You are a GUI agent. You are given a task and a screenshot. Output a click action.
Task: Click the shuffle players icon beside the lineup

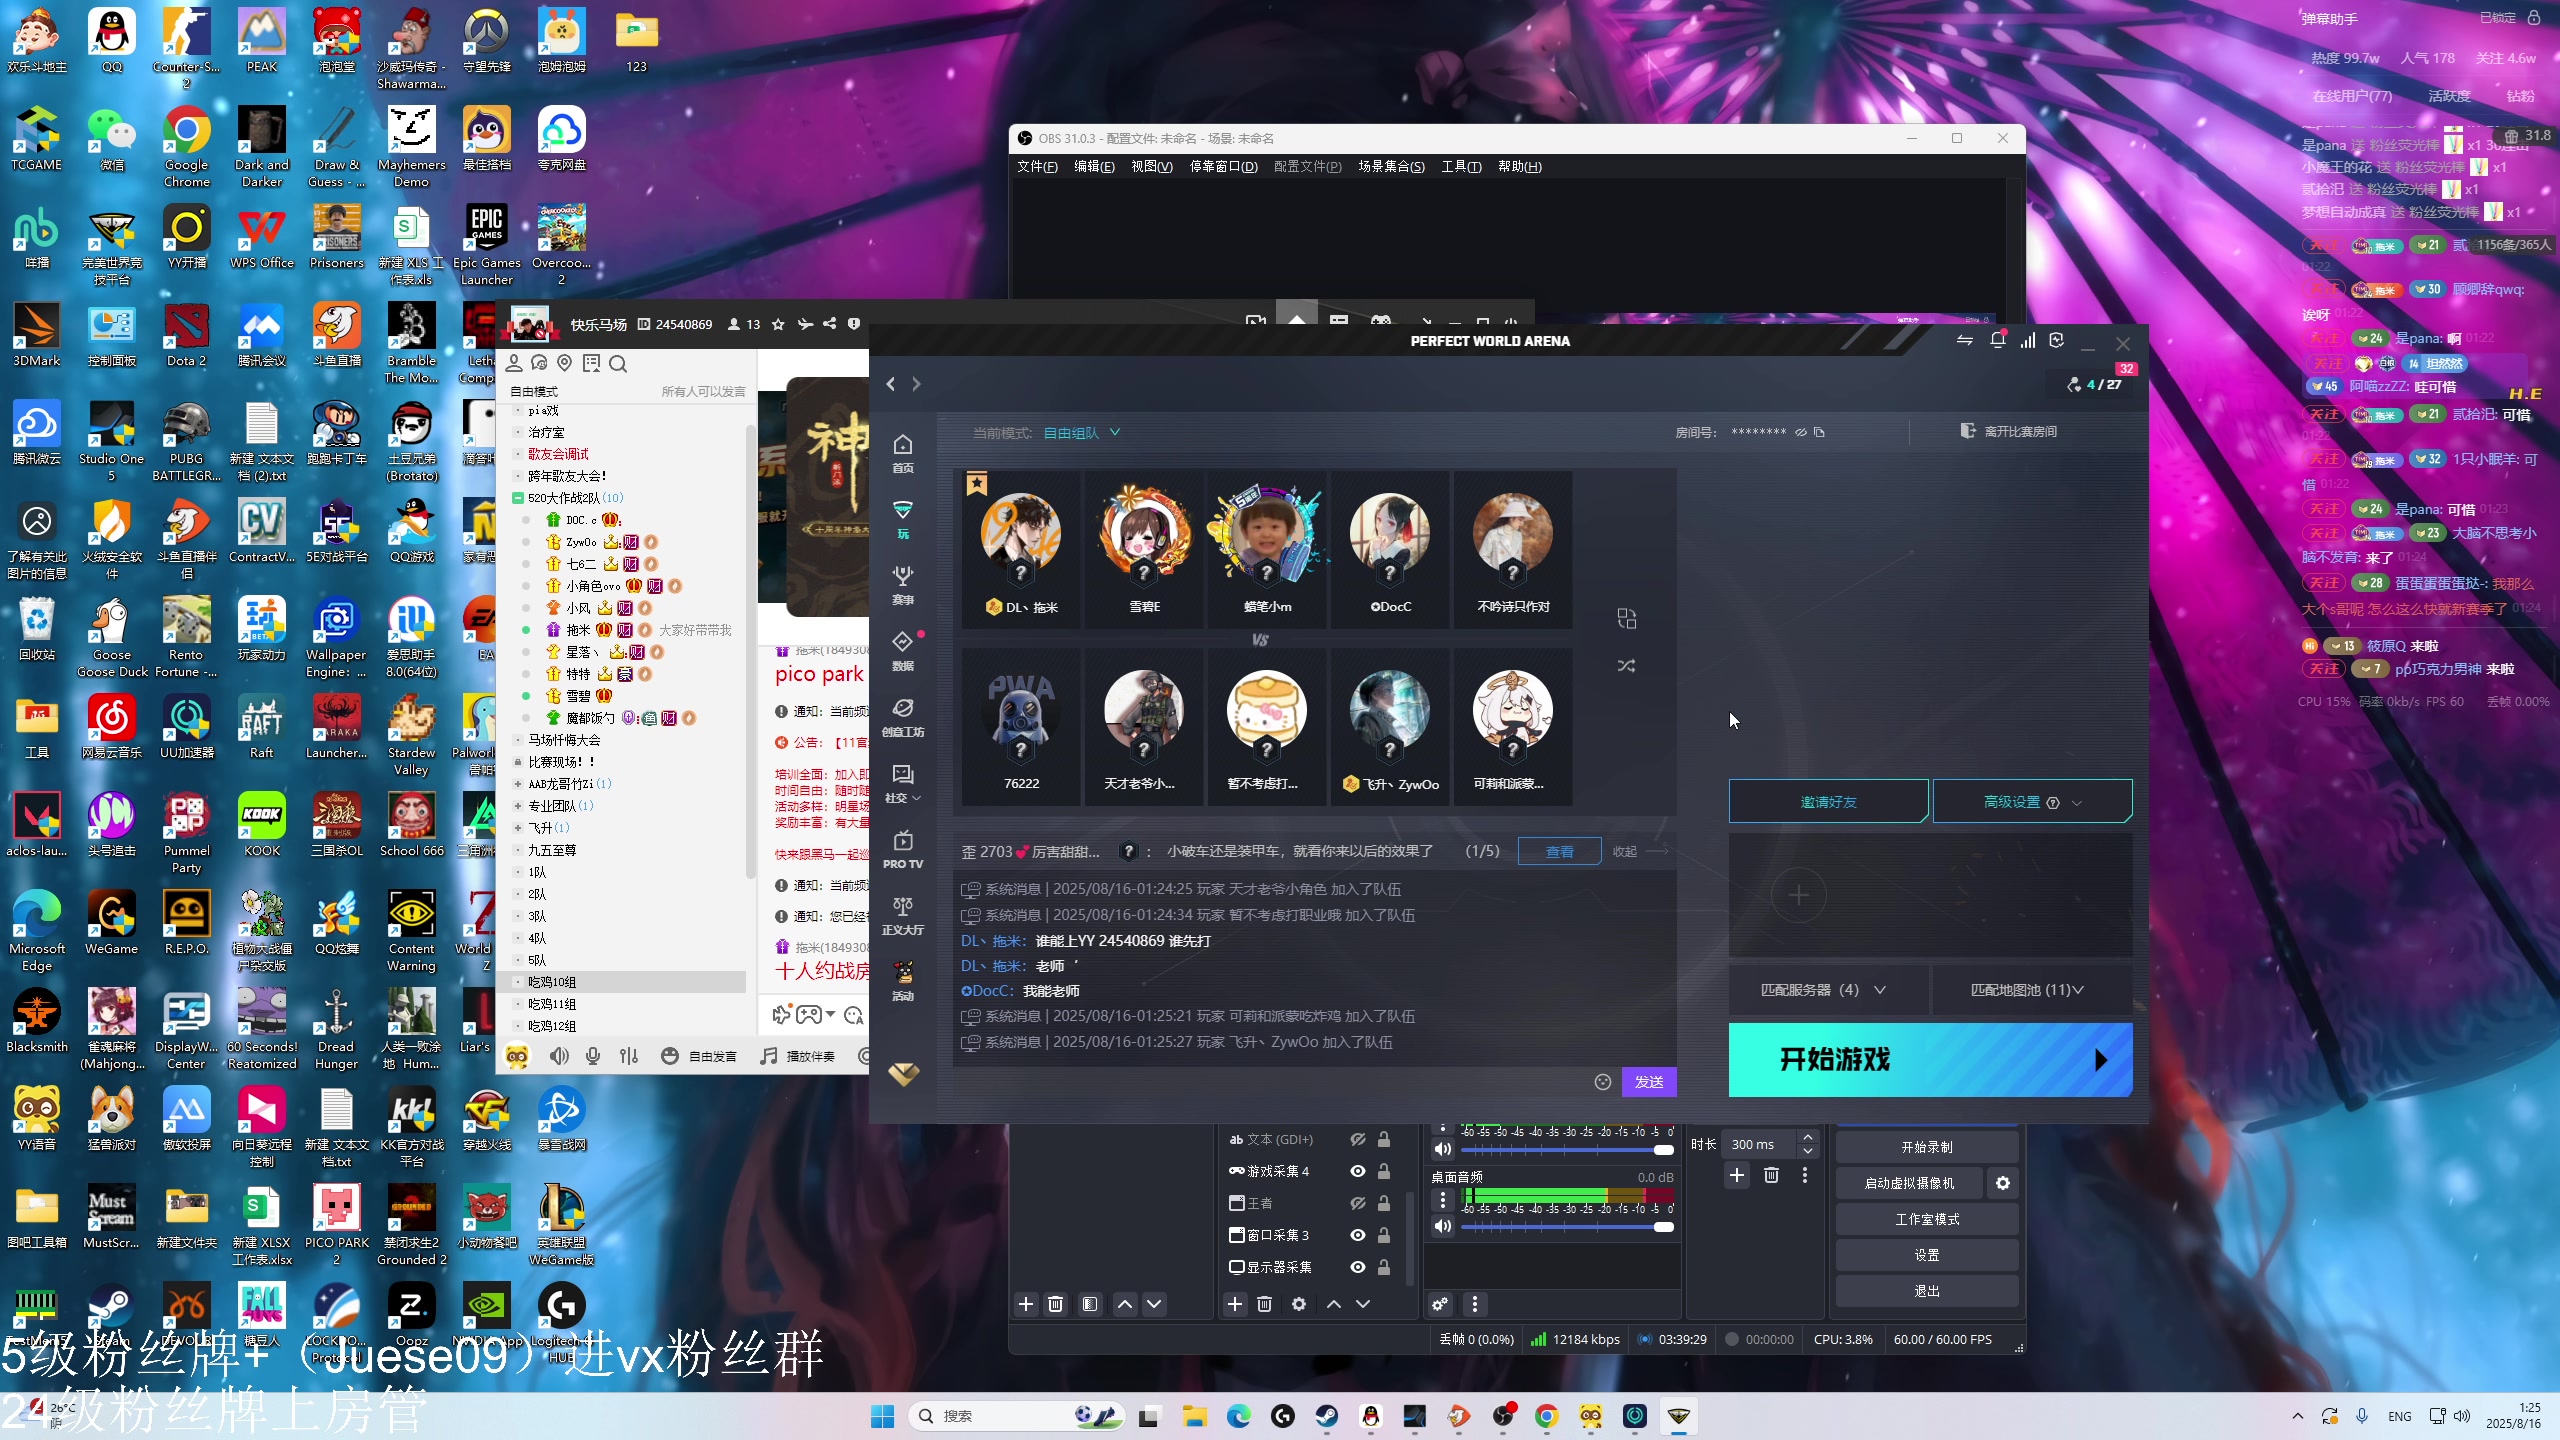[1626, 666]
